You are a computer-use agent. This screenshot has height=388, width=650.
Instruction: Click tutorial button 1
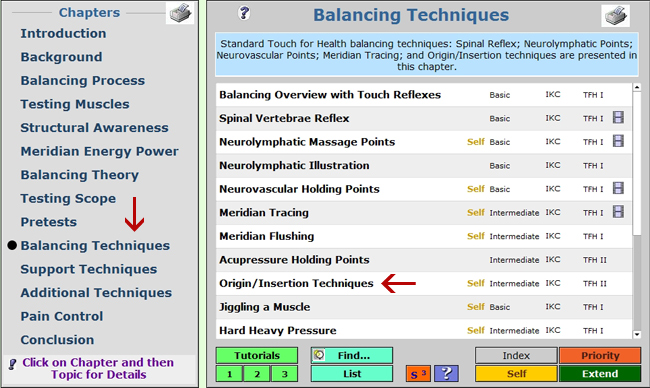pyautogui.click(x=229, y=374)
